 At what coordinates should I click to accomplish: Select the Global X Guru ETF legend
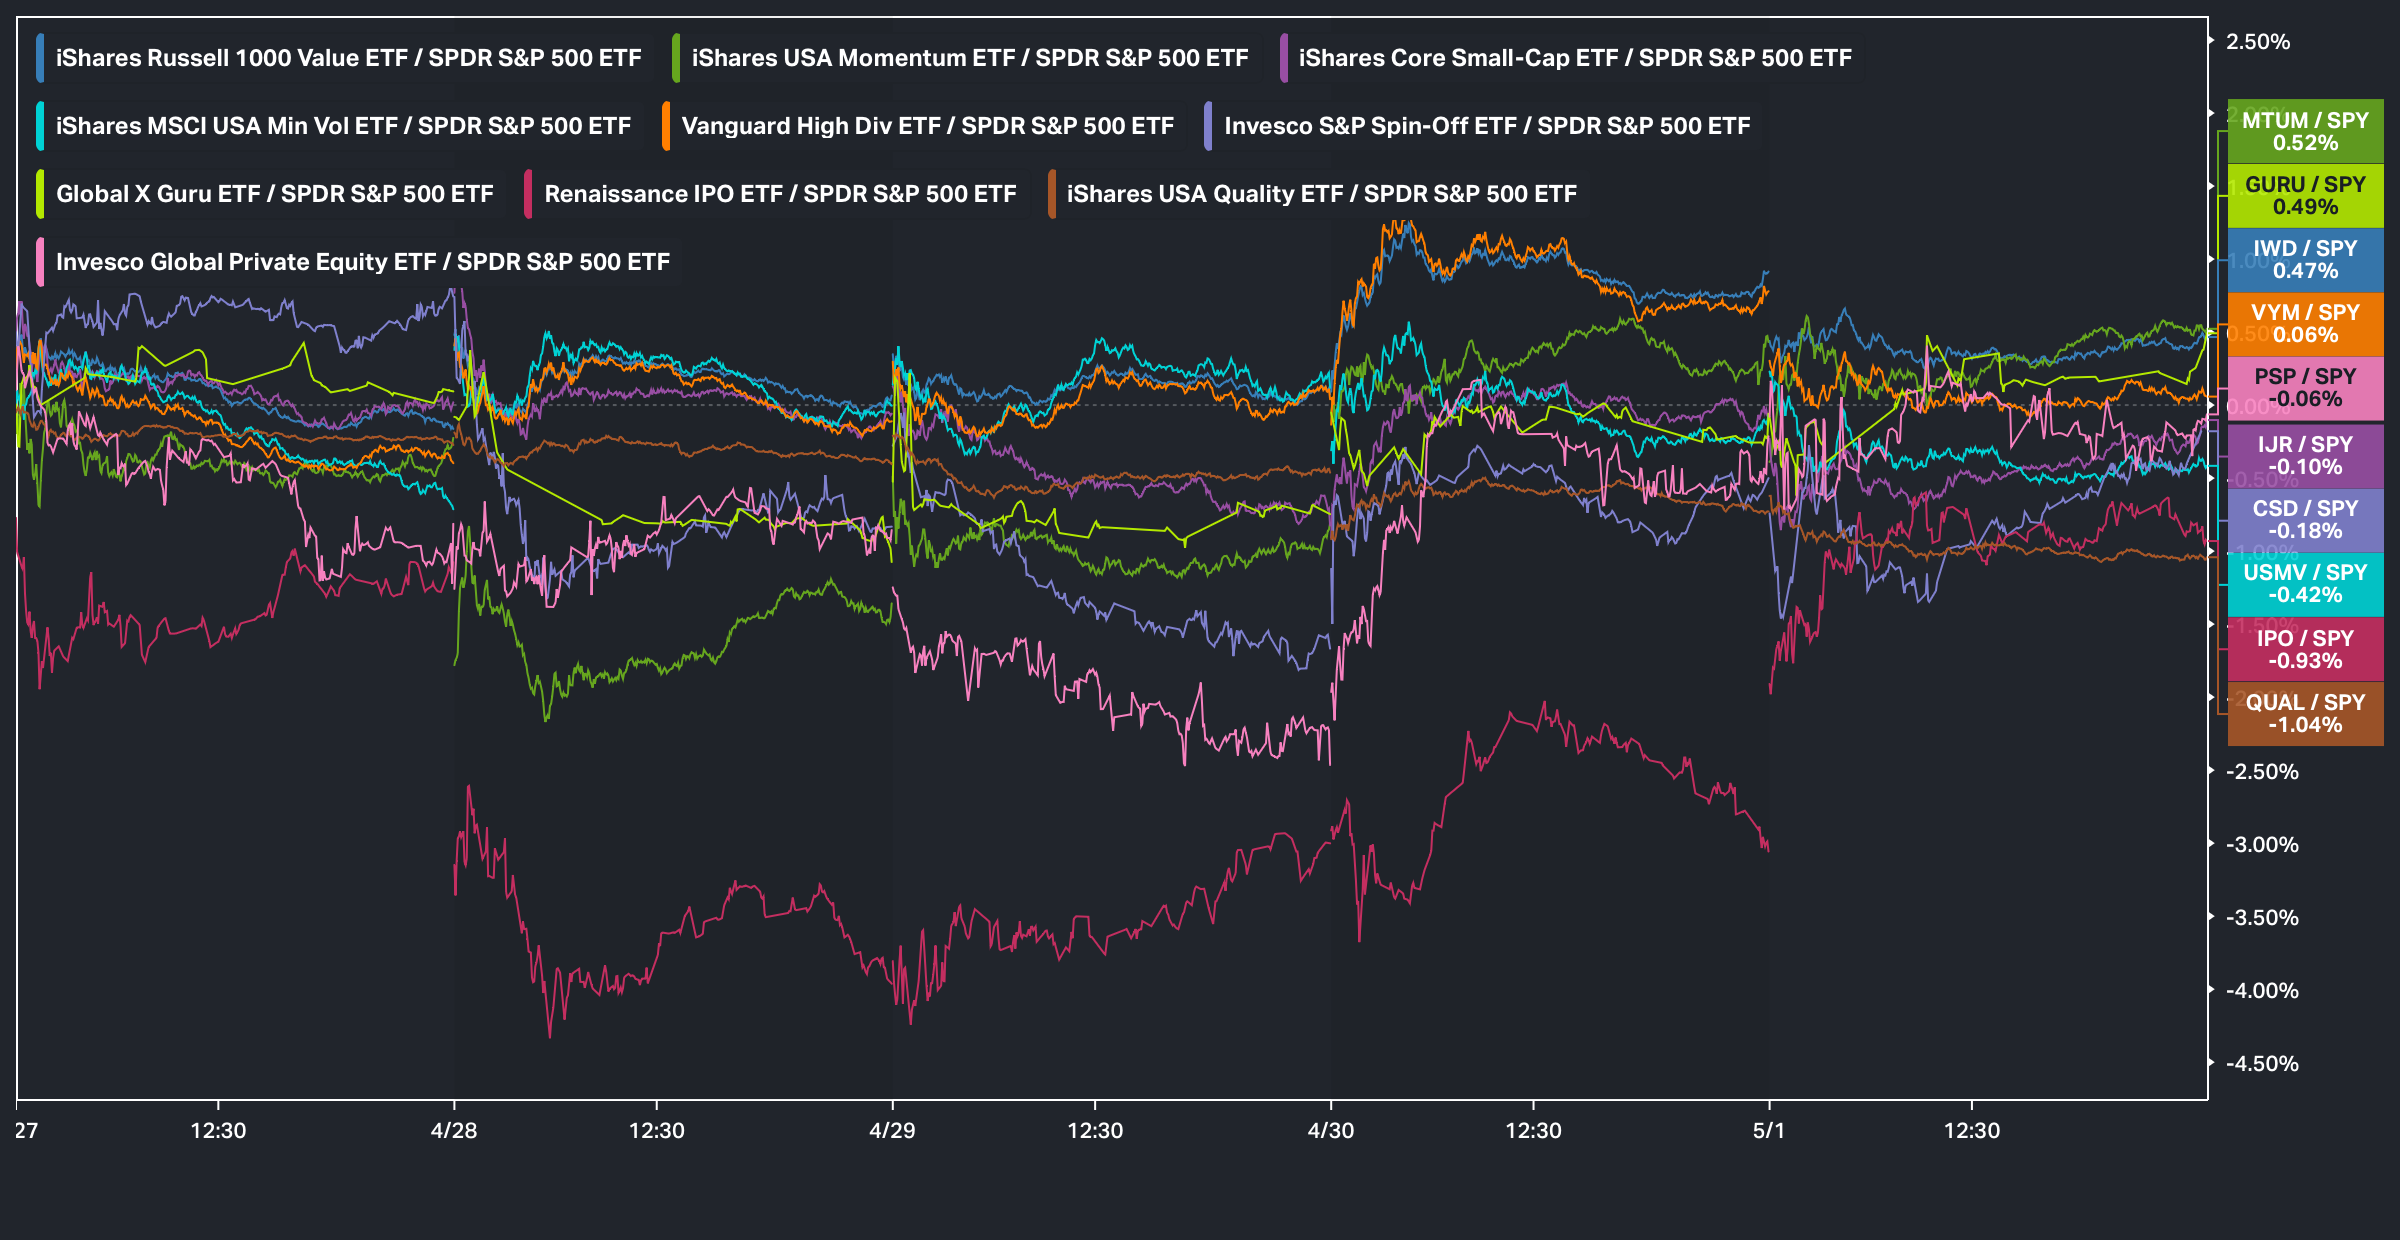[x=266, y=194]
